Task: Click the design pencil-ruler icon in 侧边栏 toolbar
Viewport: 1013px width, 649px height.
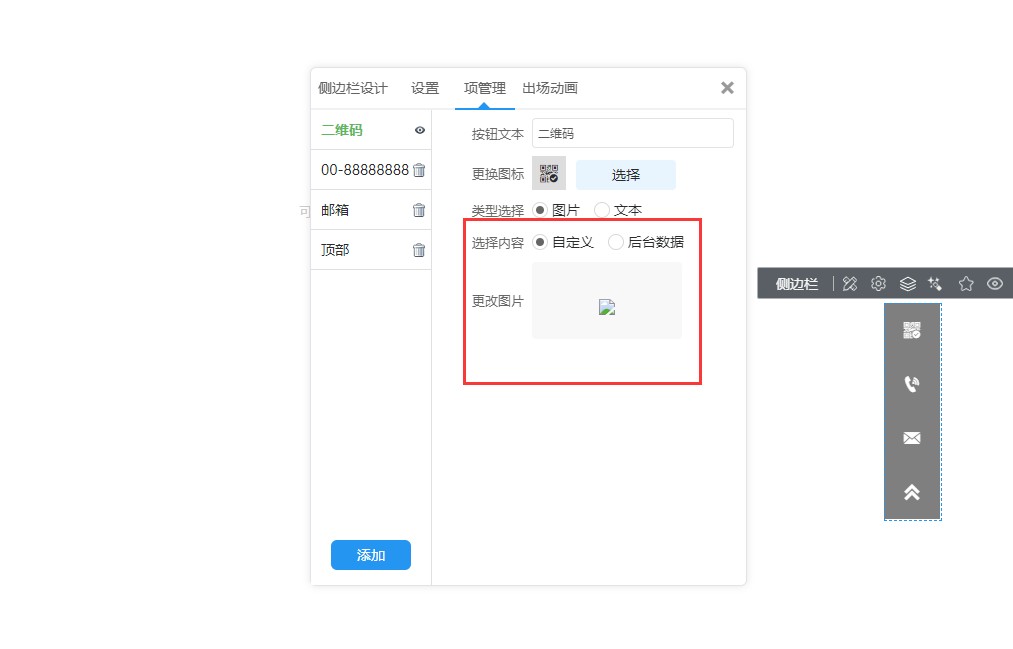Action: (850, 284)
